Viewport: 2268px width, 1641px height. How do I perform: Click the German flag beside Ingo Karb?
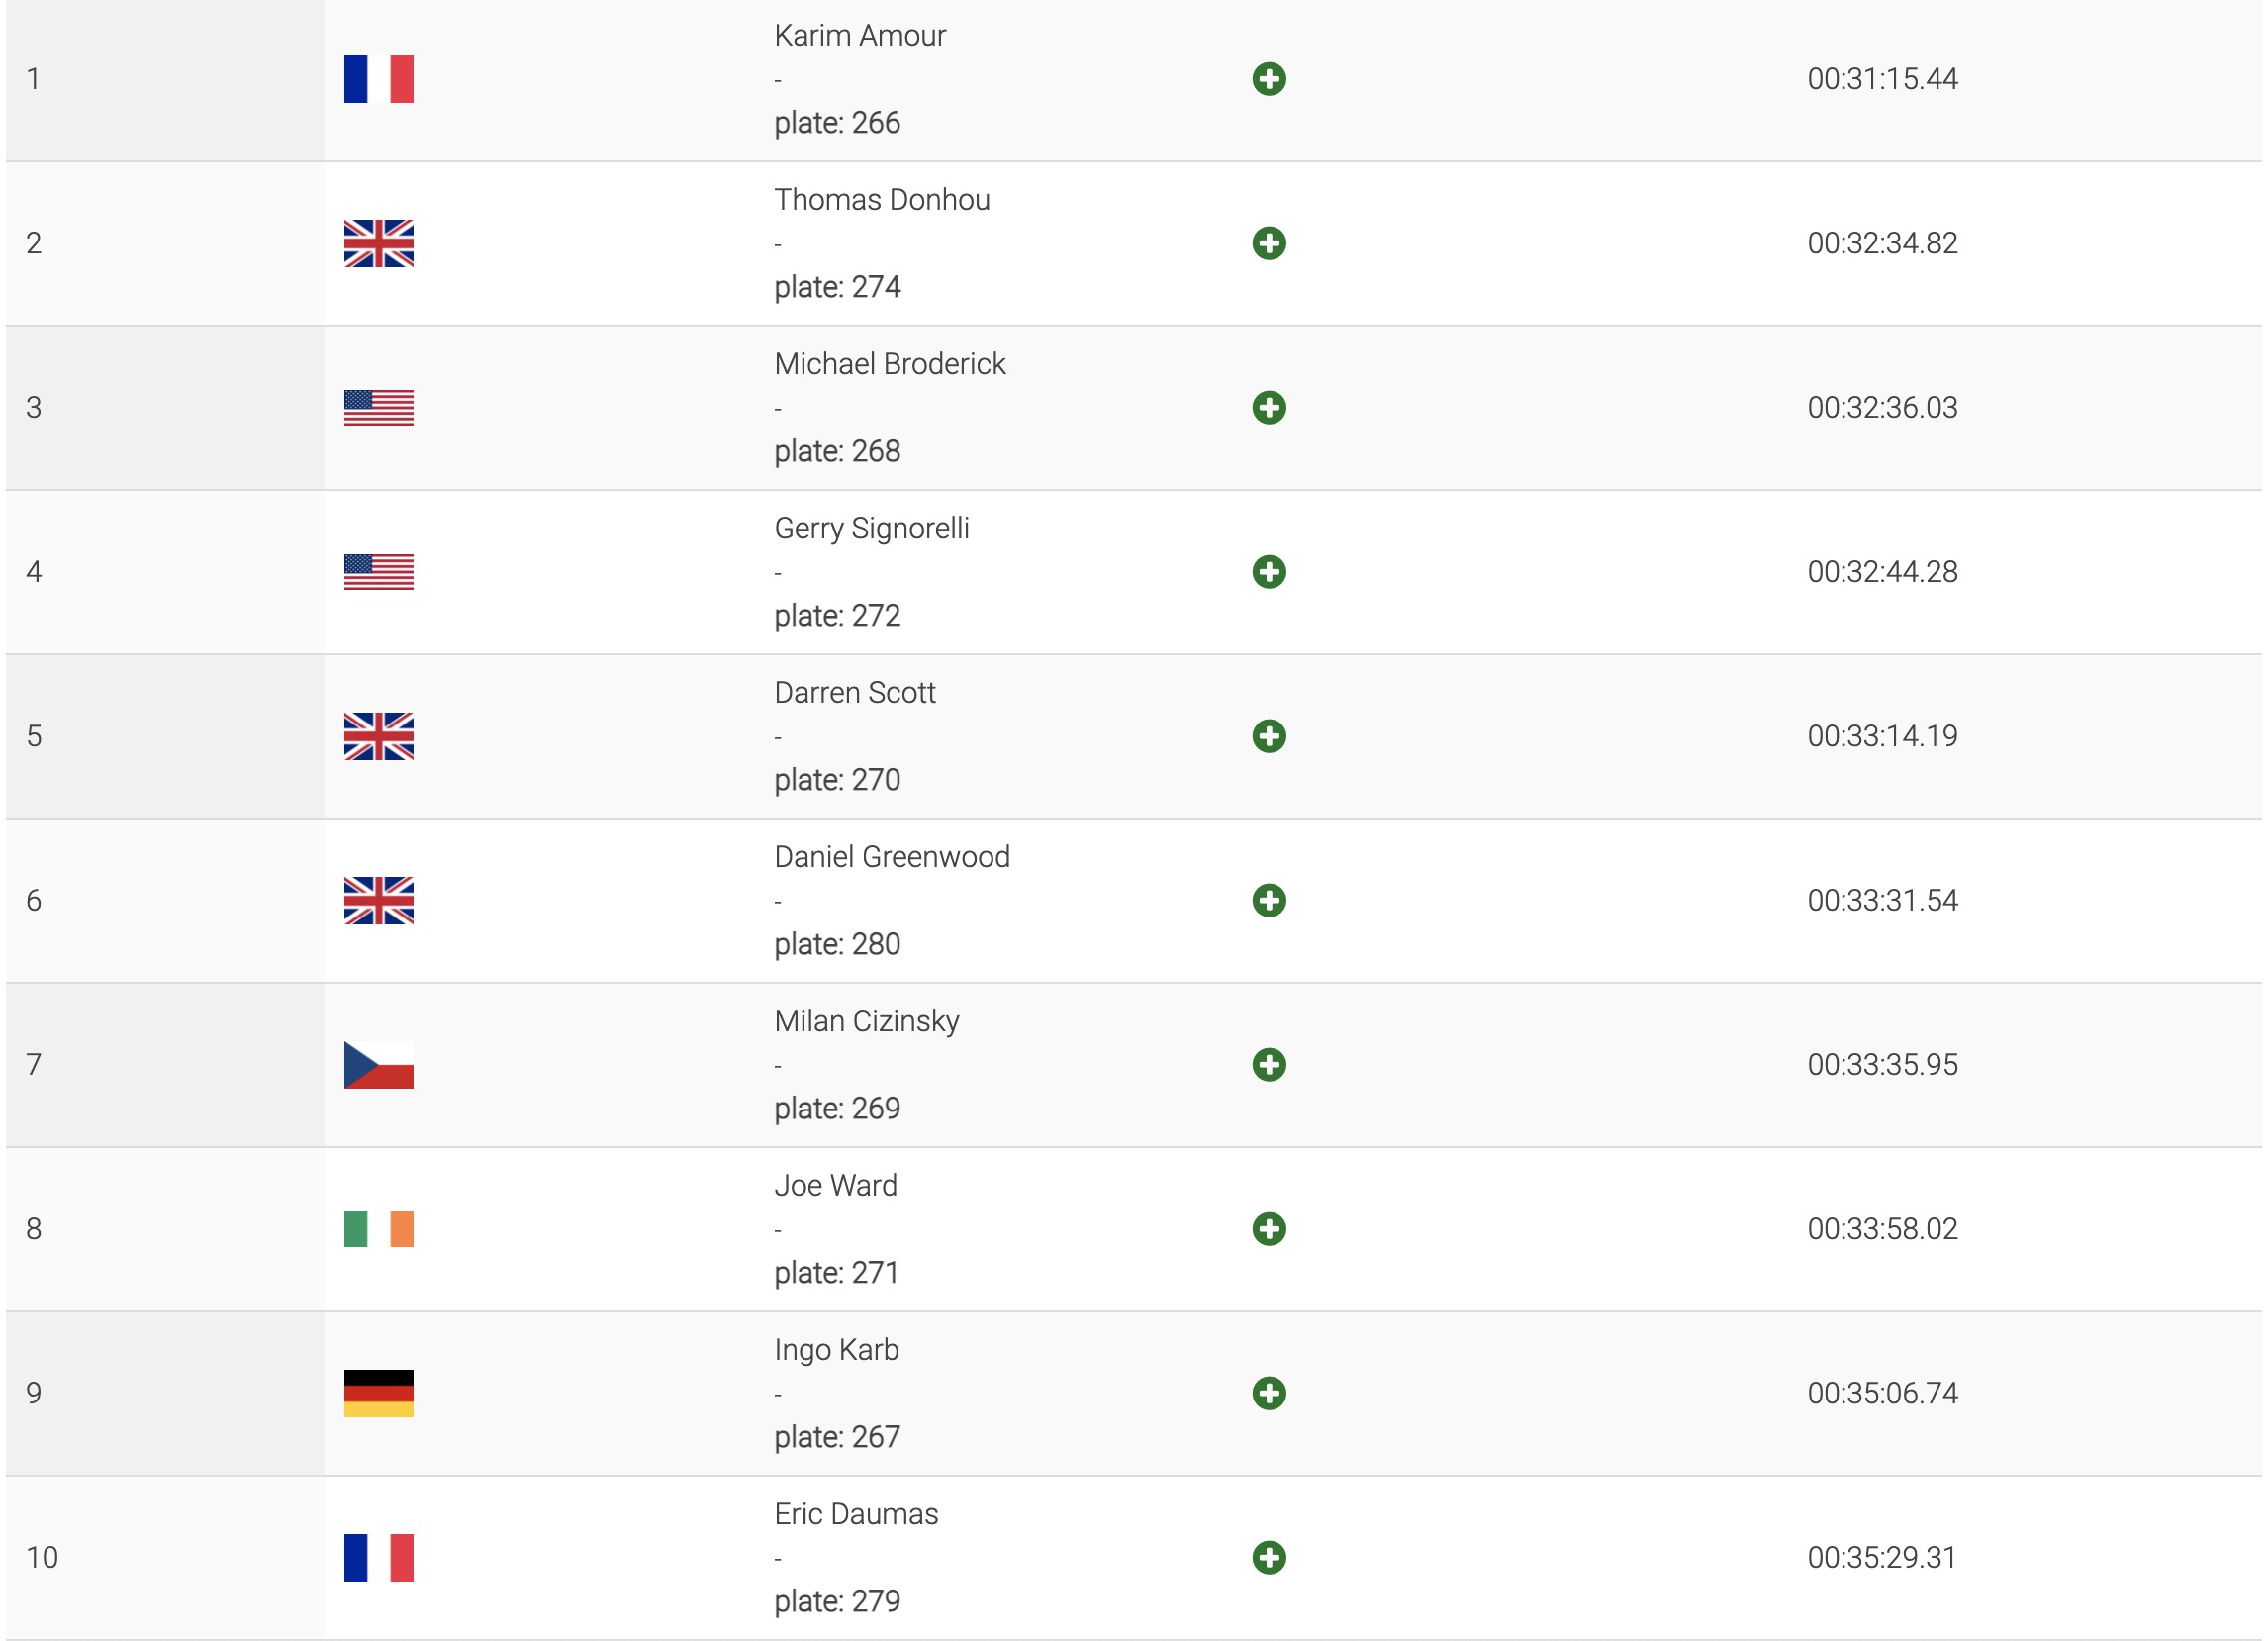(378, 1393)
